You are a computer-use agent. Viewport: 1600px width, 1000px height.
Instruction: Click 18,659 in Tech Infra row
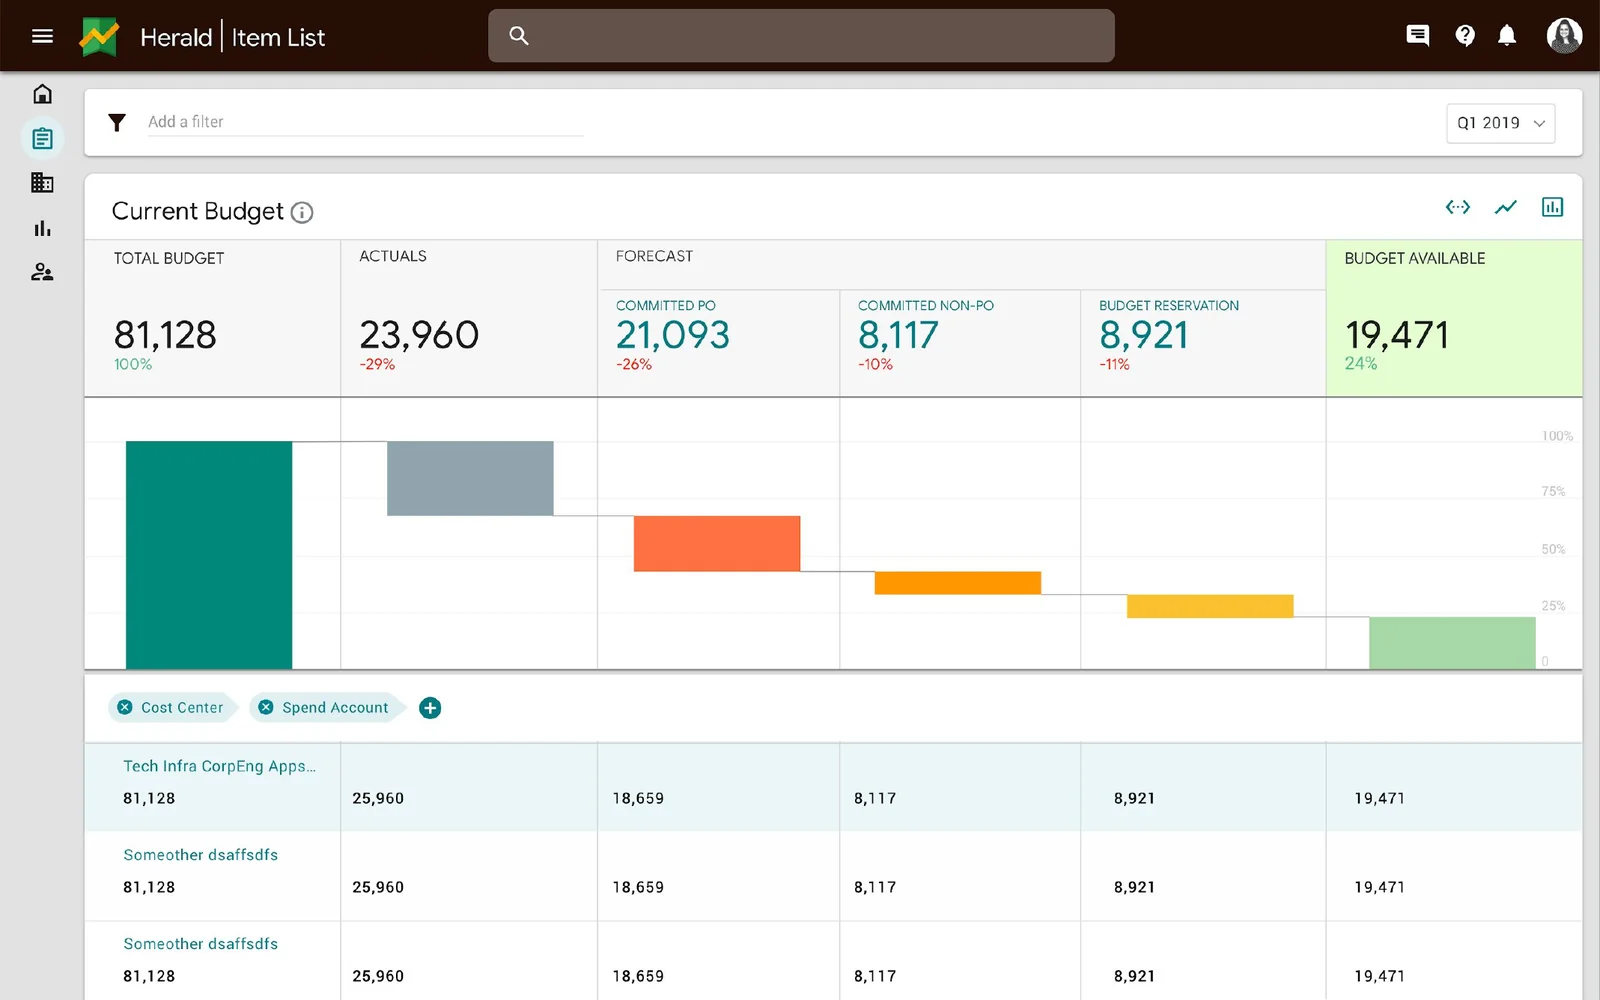point(638,798)
